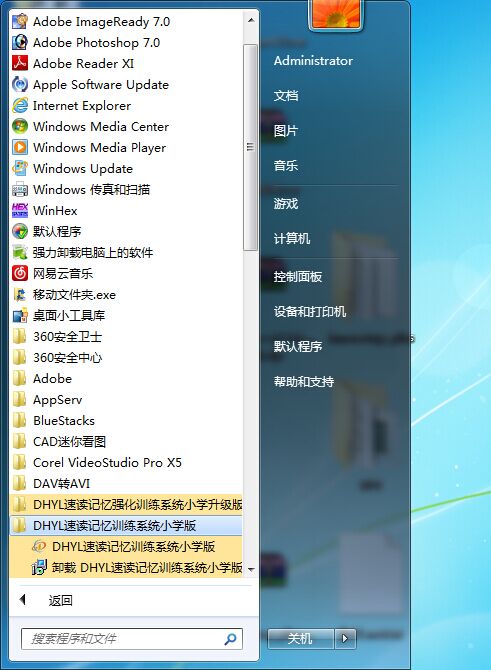Expand the DAV转AVI folder
The image size is (491, 670).
(x=126, y=483)
